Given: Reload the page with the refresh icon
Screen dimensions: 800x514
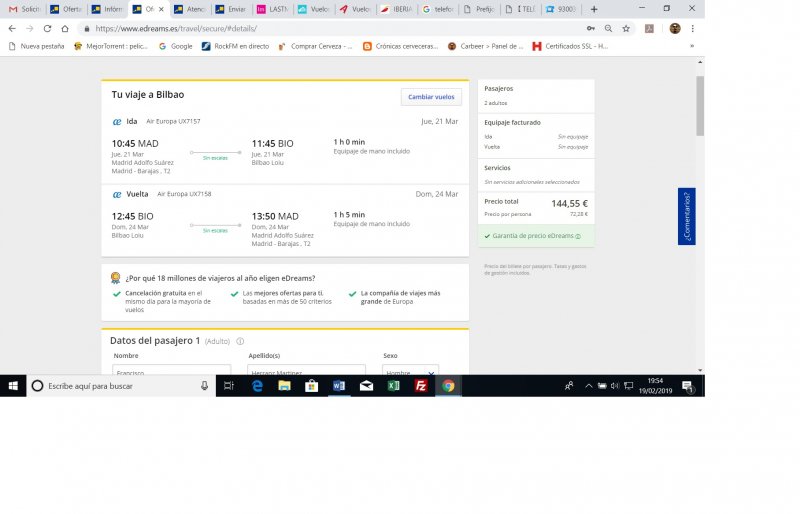Looking at the screenshot, I should pyautogui.click(x=47, y=29).
